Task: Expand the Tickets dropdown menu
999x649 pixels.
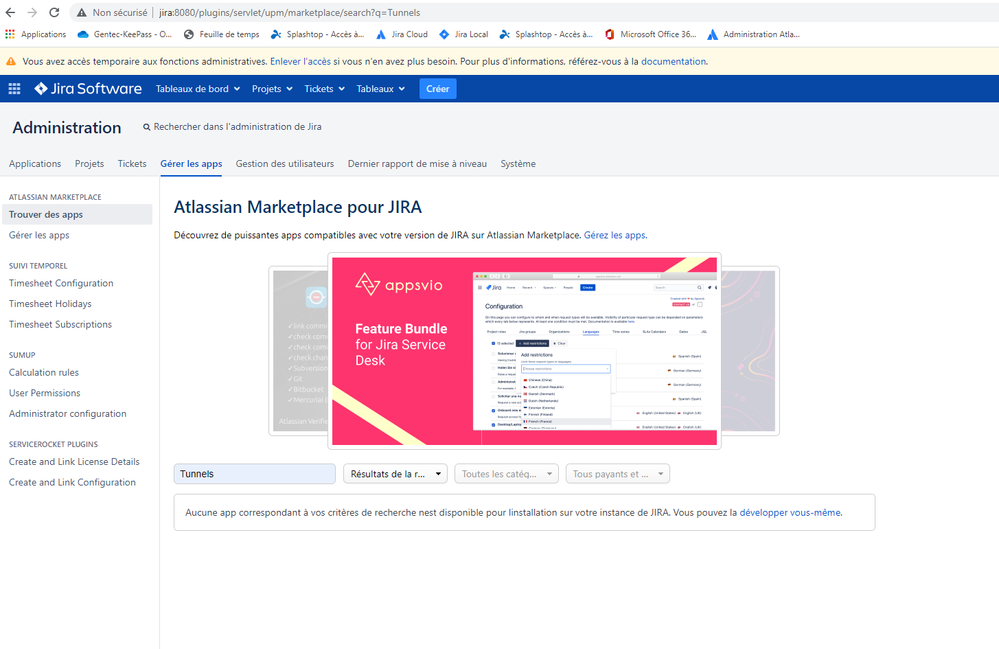Action: click(x=324, y=89)
